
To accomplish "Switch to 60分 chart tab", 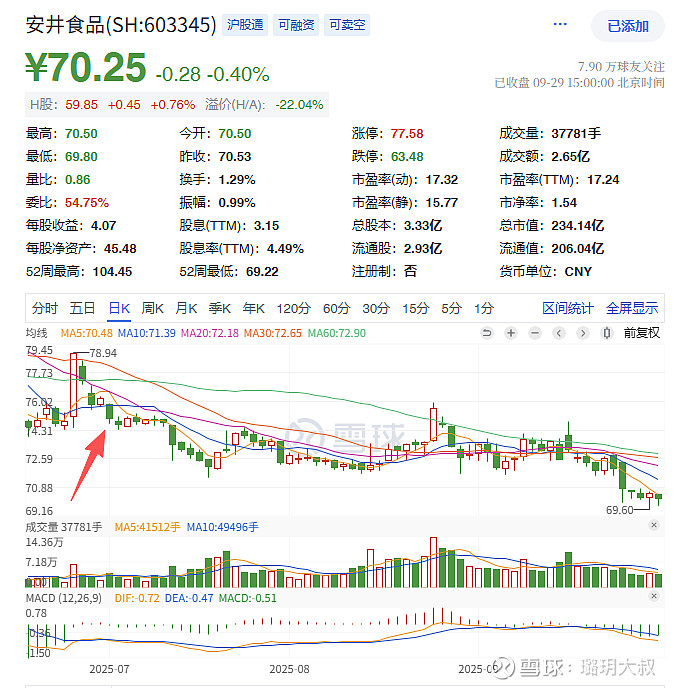I will [337, 308].
